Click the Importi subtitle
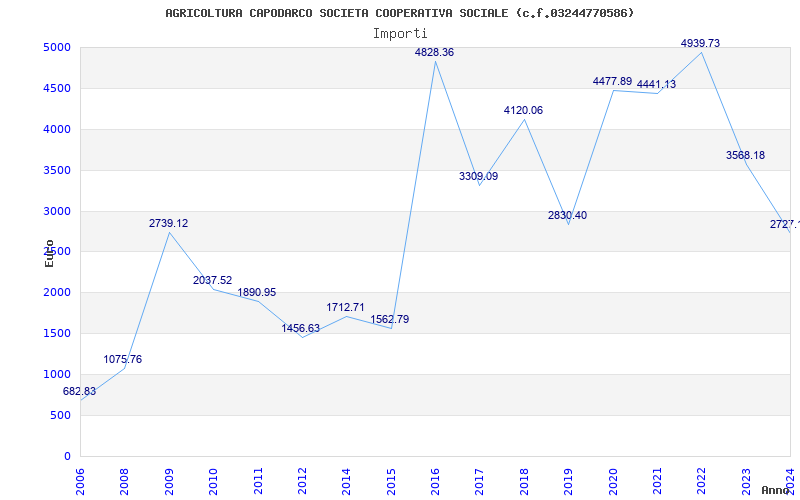Image resolution: width=800 pixels, height=500 pixels. pos(400,34)
